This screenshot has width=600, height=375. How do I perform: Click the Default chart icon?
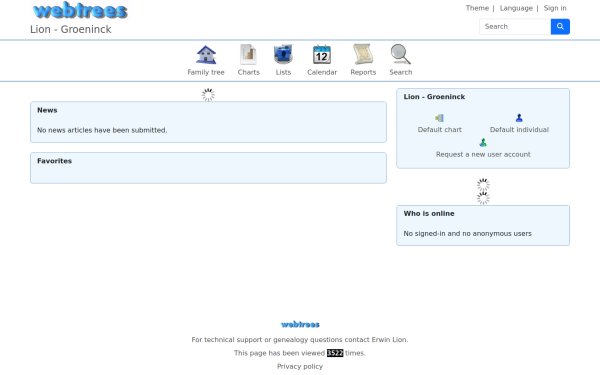click(x=439, y=118)
